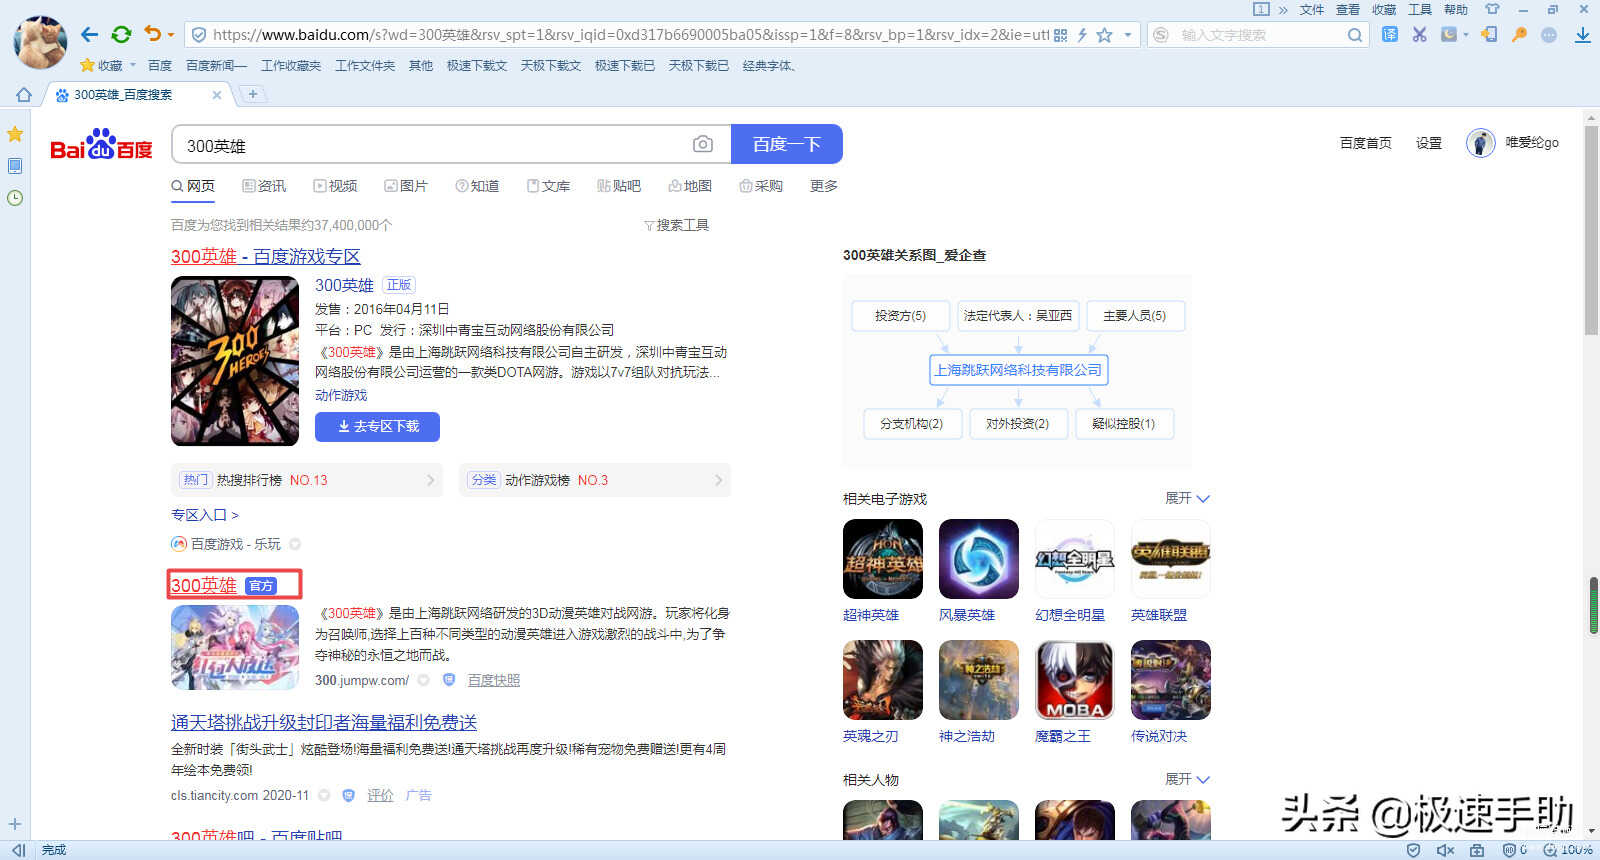Switch to the 知道 search tab

(477, 186)
